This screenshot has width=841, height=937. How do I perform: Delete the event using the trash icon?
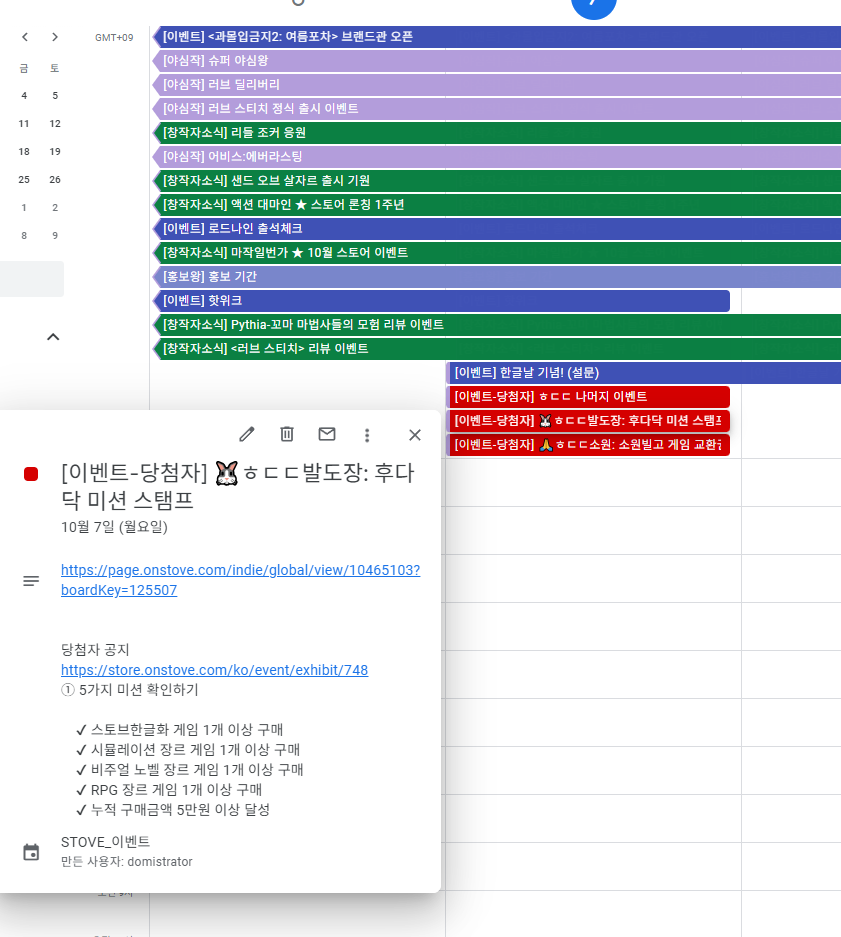coord(287,434)
